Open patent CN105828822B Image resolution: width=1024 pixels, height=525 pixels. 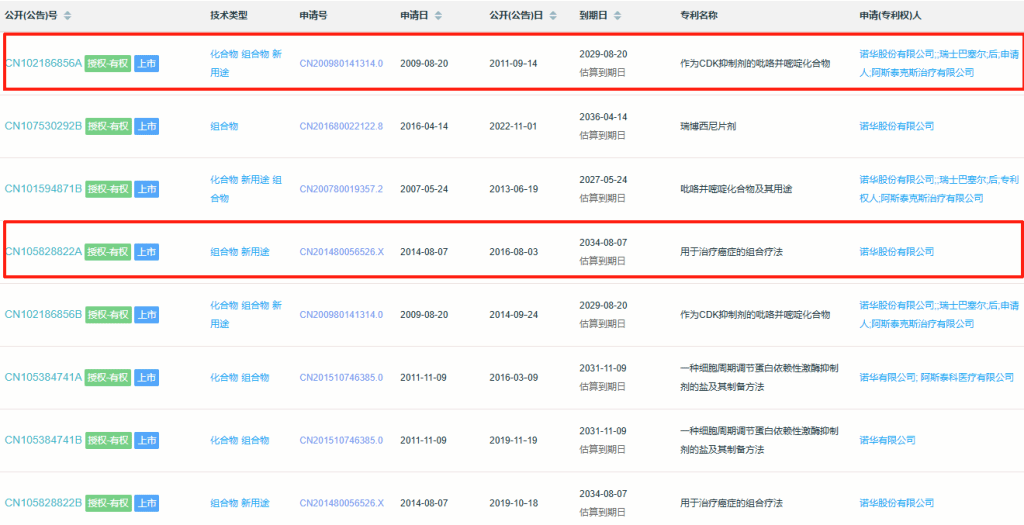43,503
